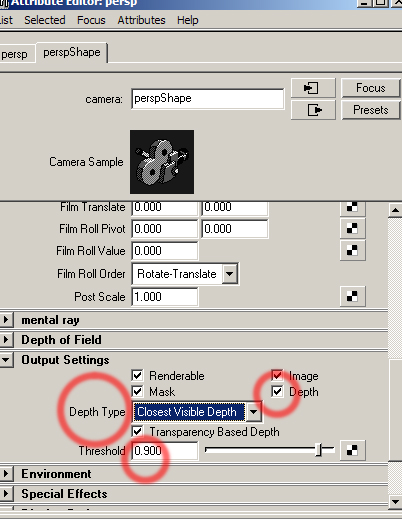402x519 pixels.
Task: Click checker map icon beside Post Scale
Action: click(x=353, y=296)
